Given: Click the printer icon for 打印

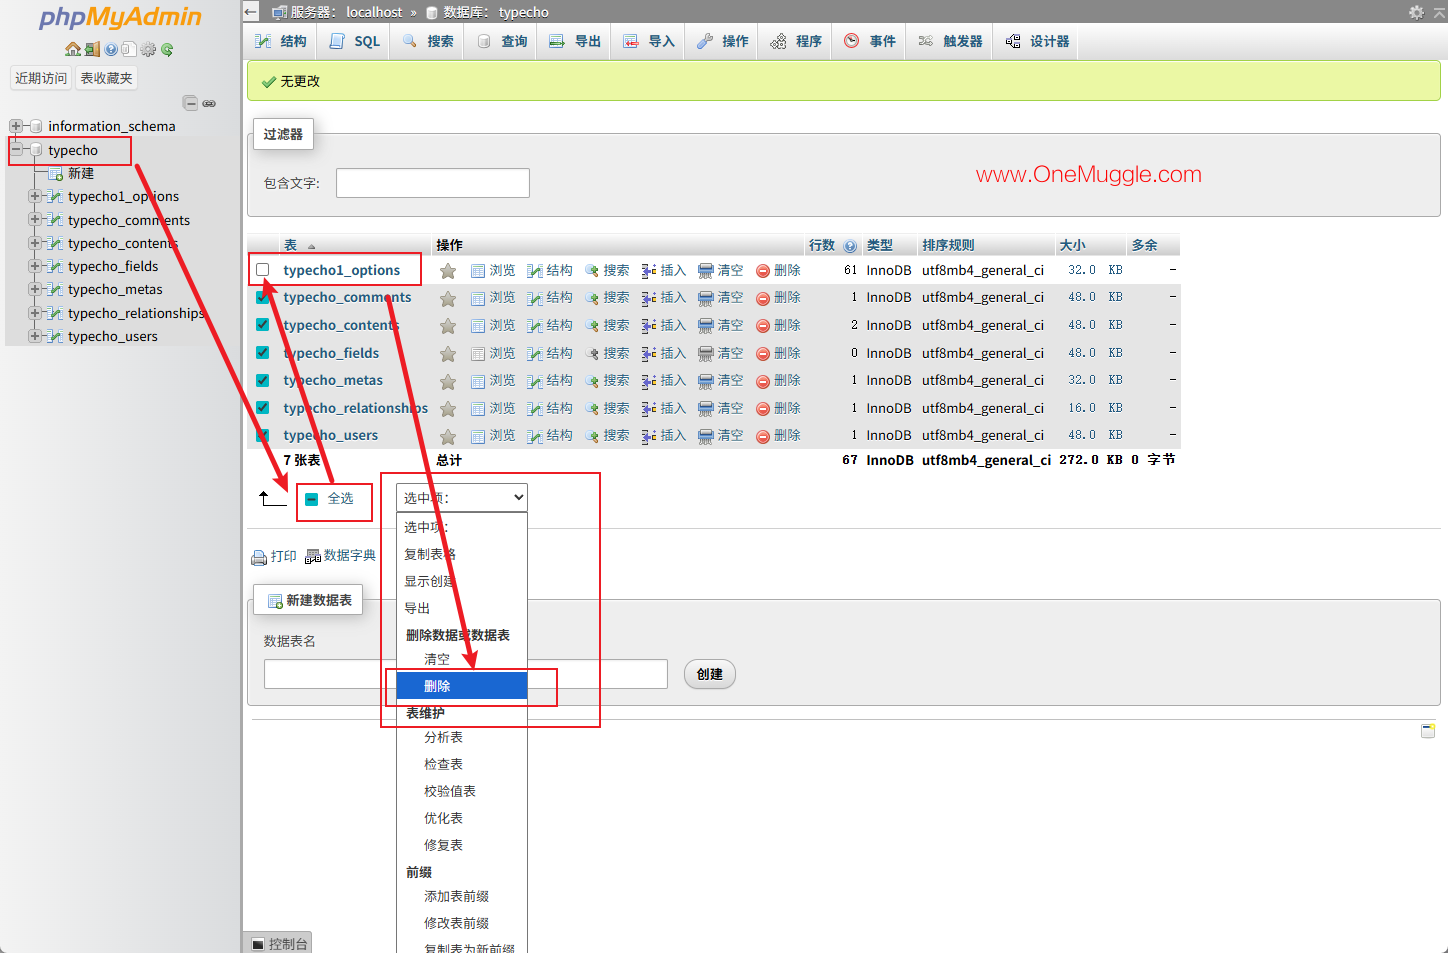Looking at the screenshot, I should point(259,557).
